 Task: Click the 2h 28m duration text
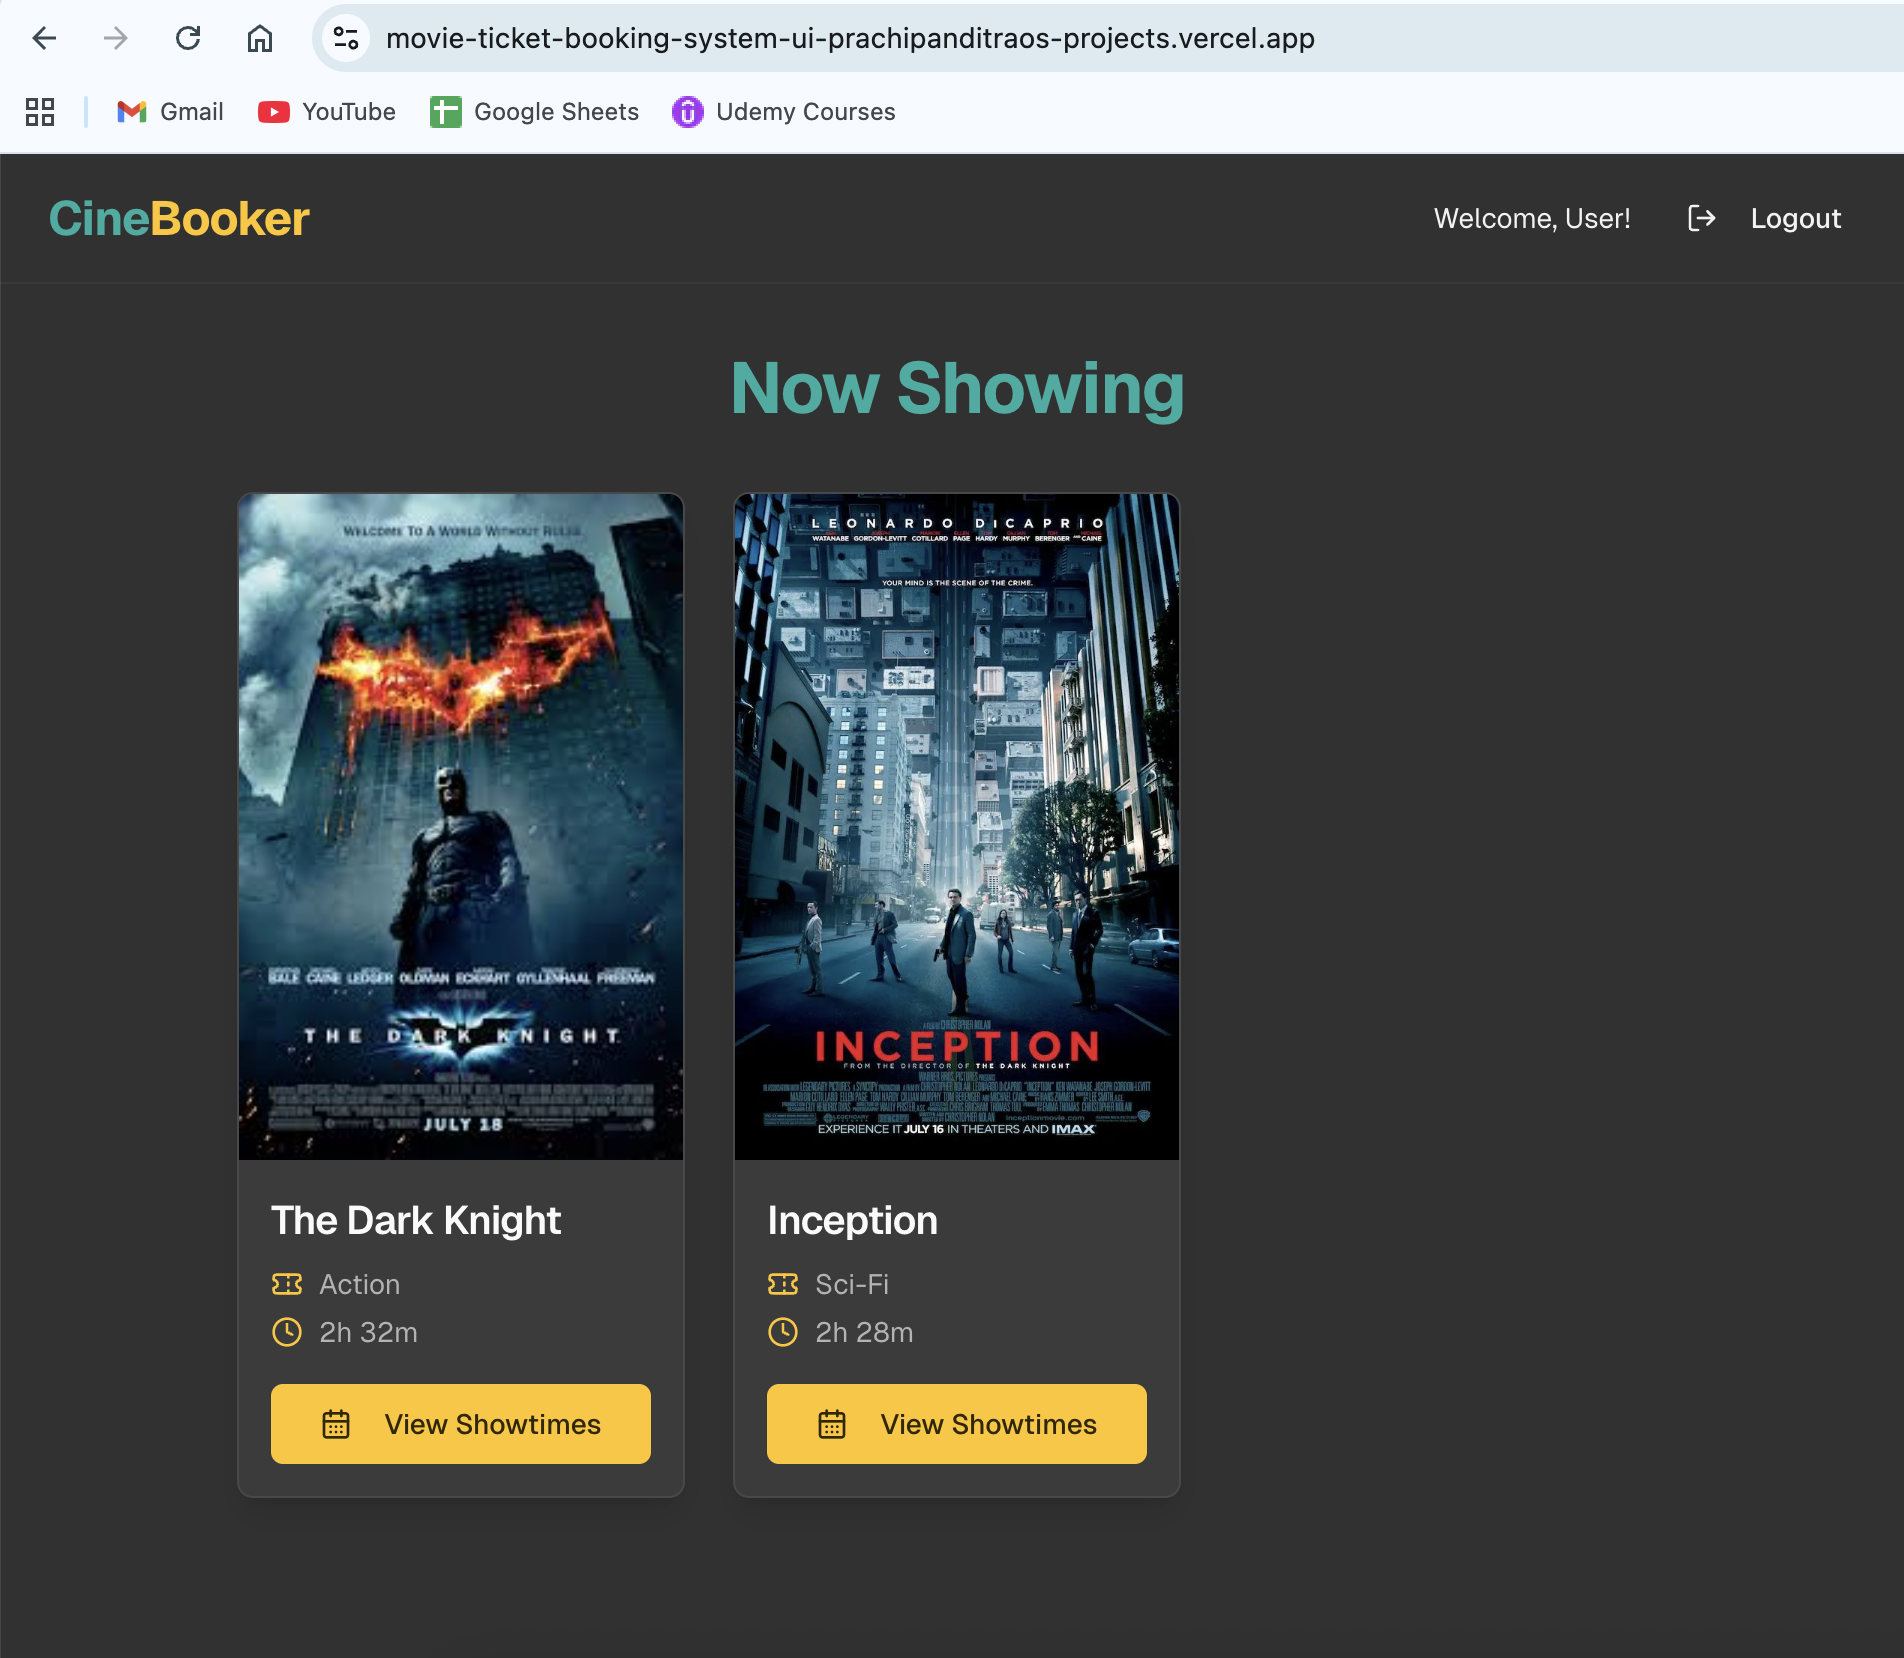click(864, 1332)
